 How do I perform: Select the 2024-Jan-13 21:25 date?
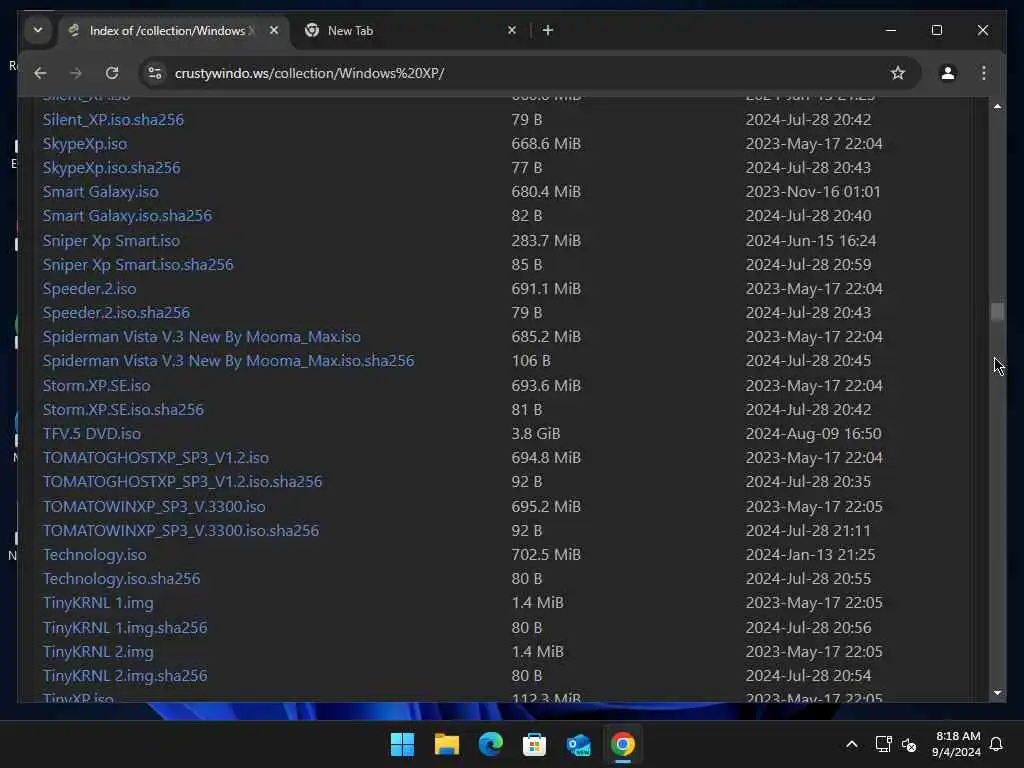pyautogui.click(x=810, y=554)
